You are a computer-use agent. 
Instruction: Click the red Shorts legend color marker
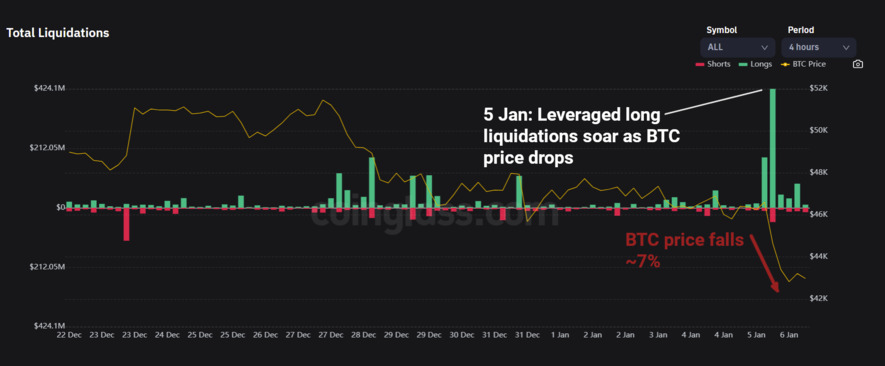(699, 64)
